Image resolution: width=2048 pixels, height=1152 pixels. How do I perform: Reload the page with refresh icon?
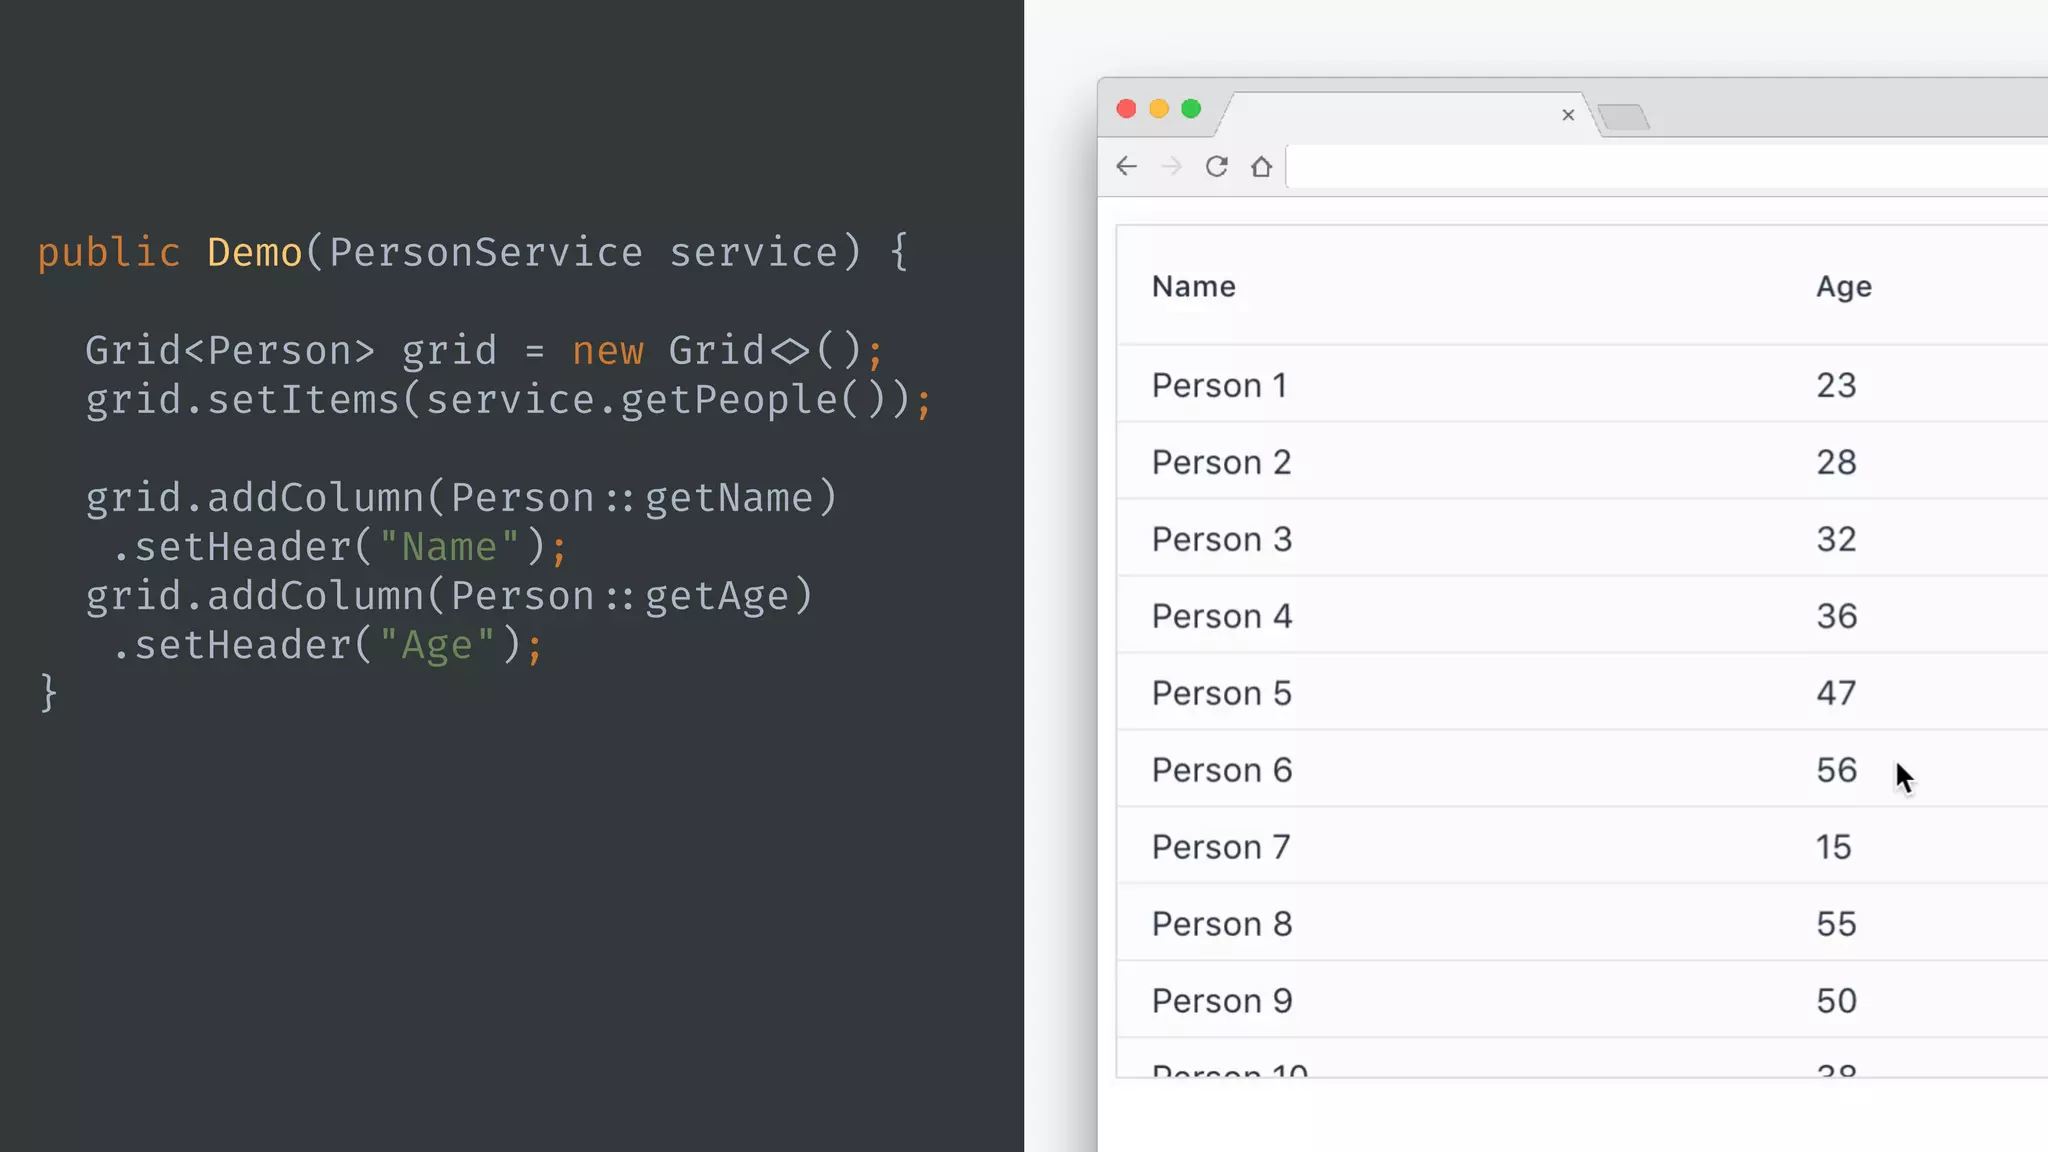pyautogui.click(x=1216, y=166)
